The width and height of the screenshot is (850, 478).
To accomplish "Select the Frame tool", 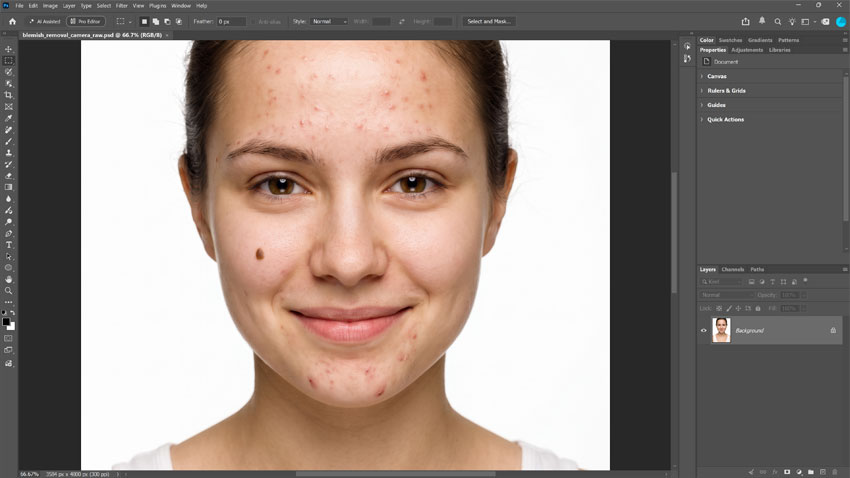I will (x=9, y=106).
